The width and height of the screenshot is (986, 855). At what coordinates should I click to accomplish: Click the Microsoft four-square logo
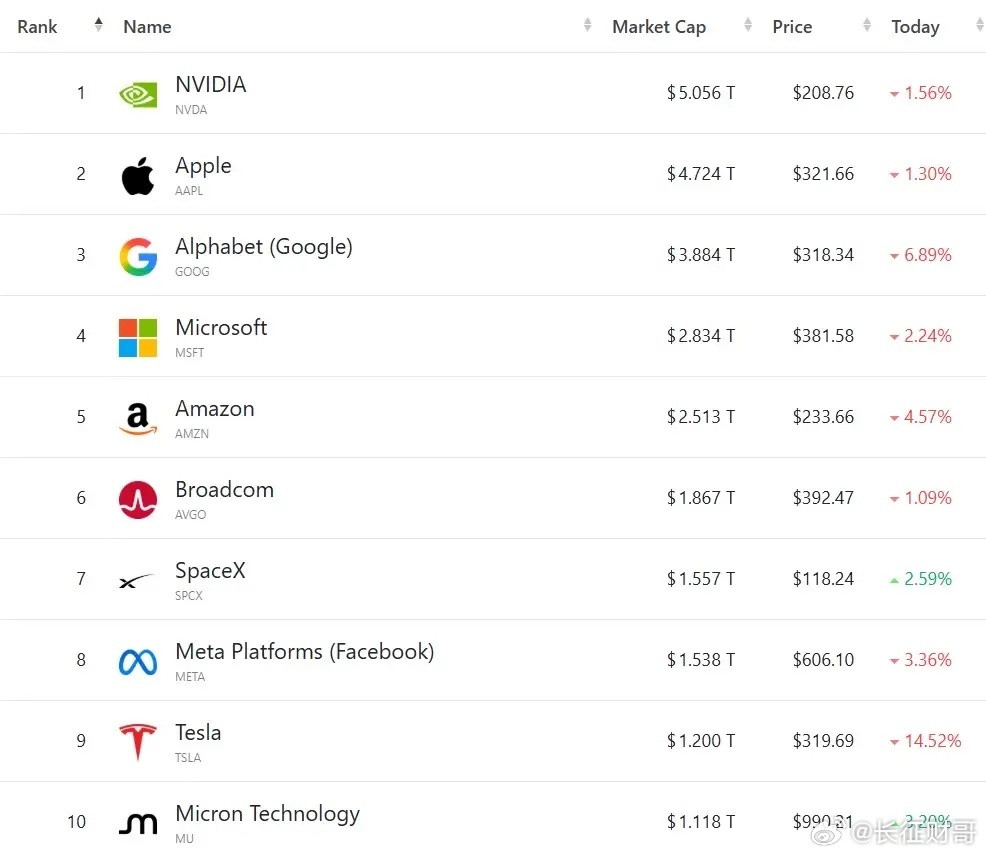point(138,338)
